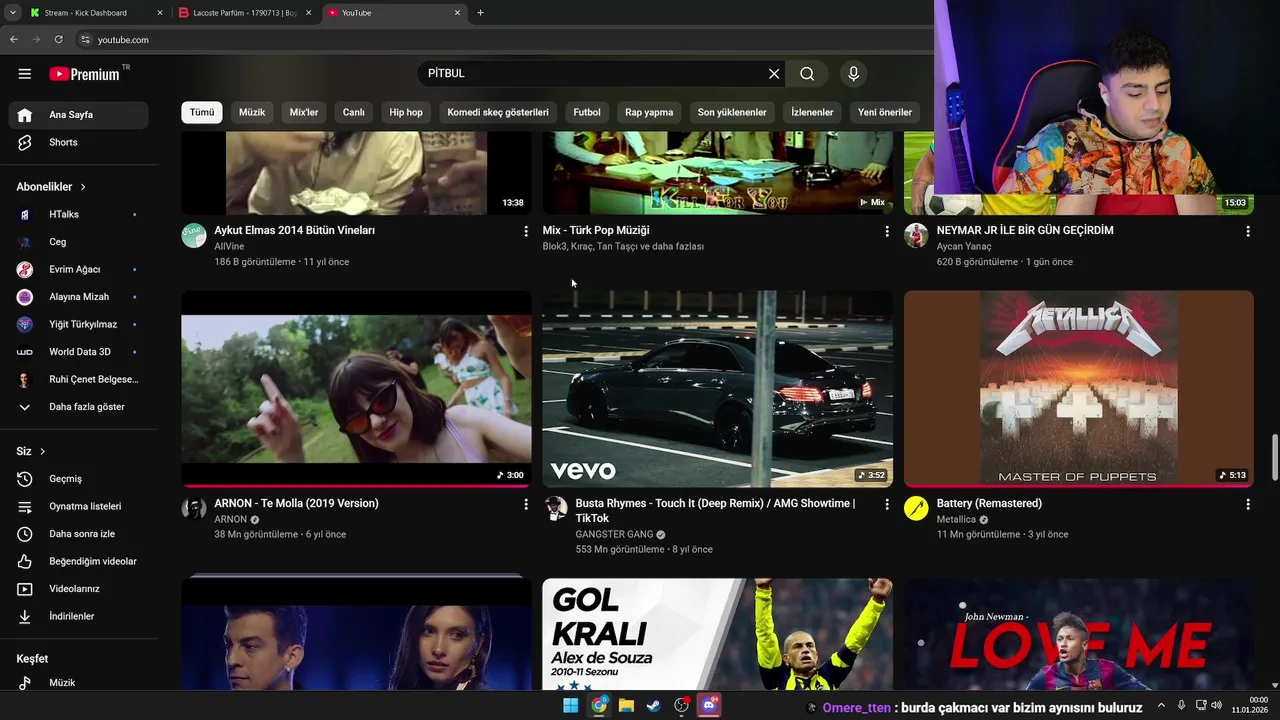Go to Ana Sayfa in sidebar
Screen dimensions: 1280x720
coord(78,115)
